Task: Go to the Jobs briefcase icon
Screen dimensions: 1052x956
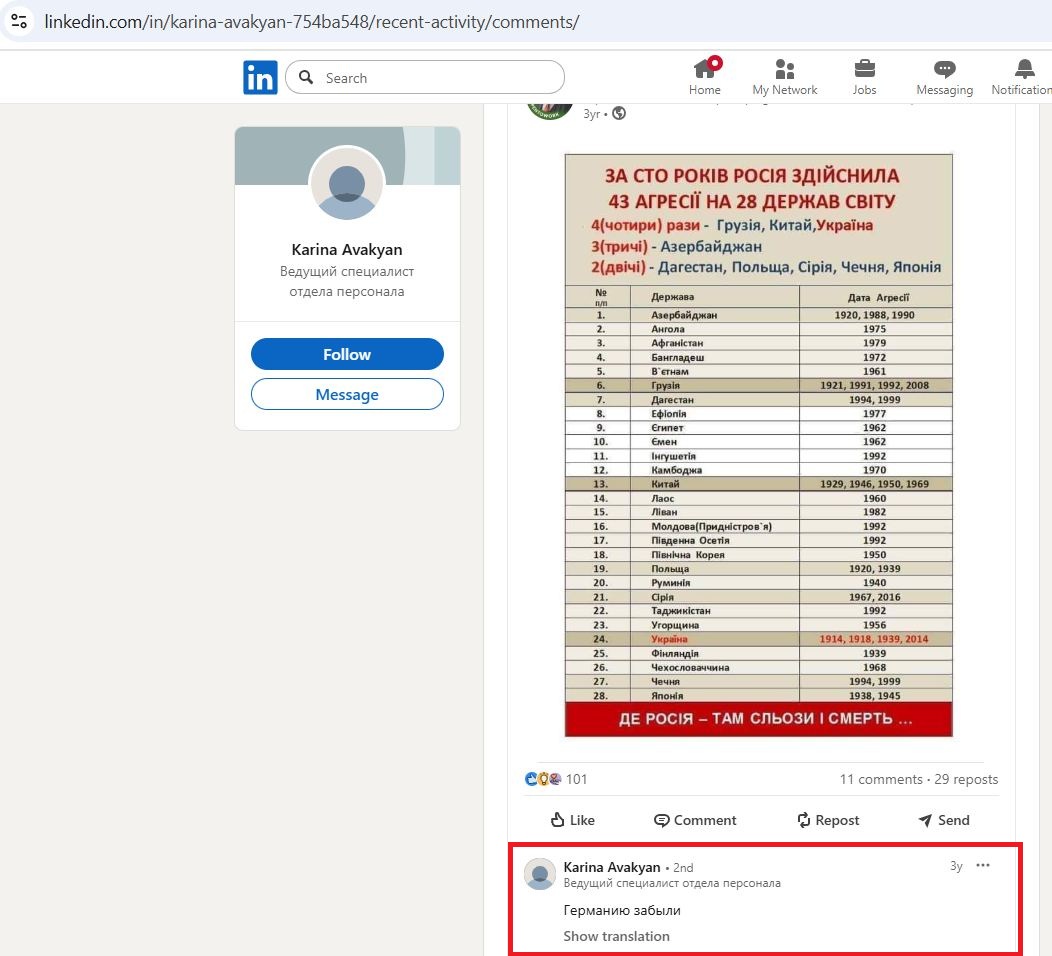Action: [x=864, y=70]
